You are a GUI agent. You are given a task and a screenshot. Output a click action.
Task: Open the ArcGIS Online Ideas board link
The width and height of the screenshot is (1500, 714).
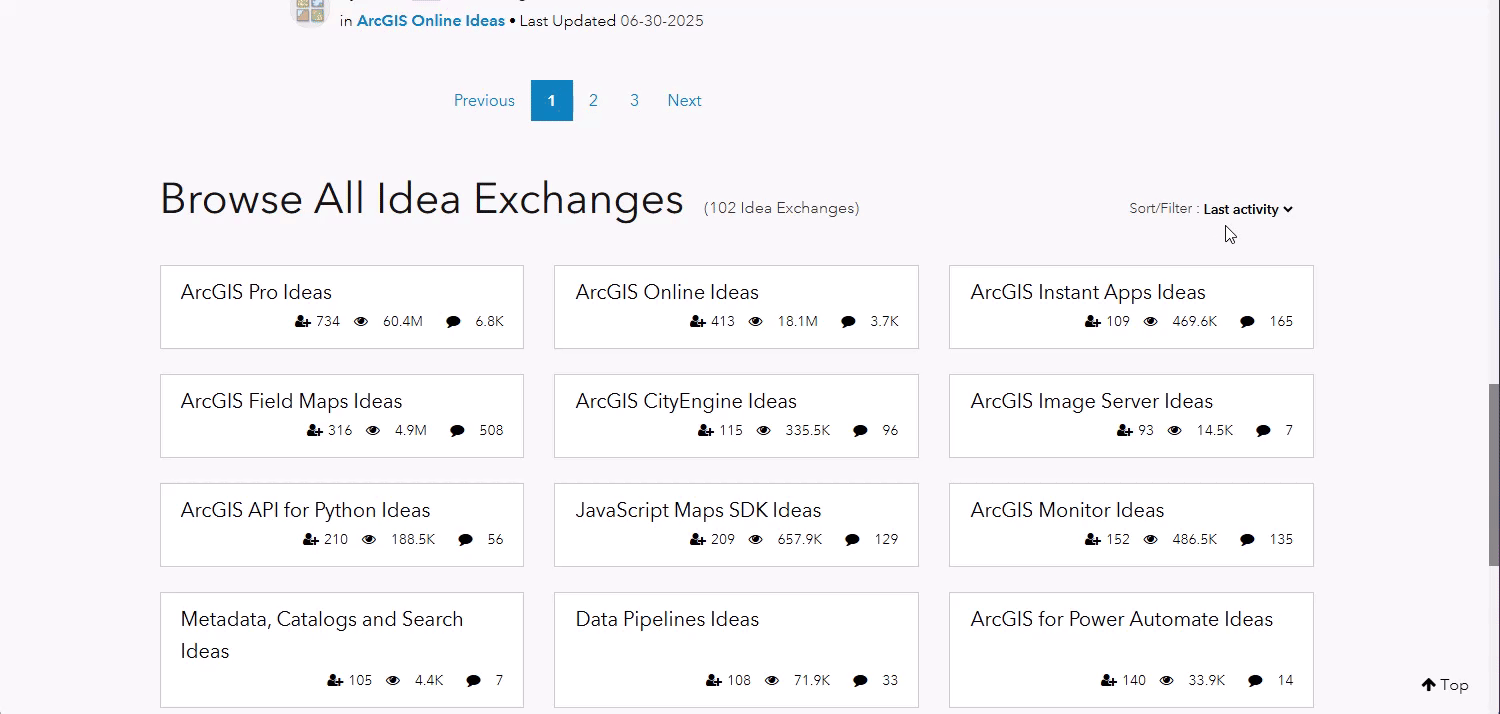point(431,20)
